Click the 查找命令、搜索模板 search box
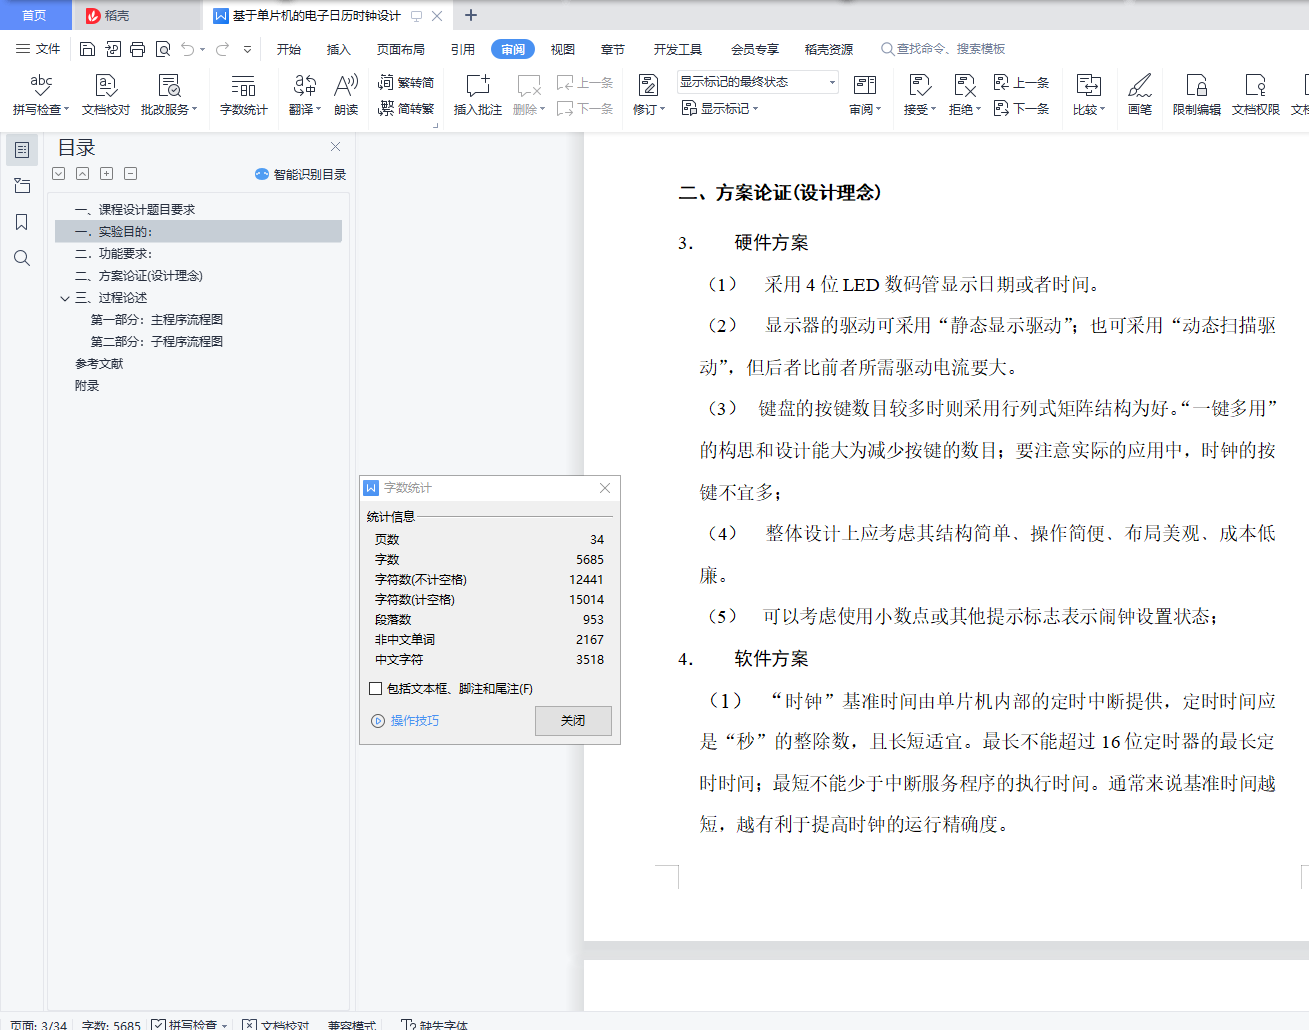1309x1030 pixels. 943,49
